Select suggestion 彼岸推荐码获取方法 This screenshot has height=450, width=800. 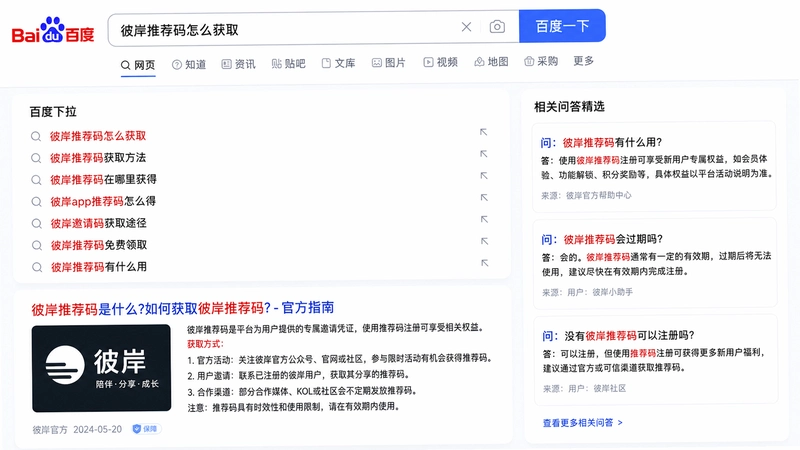click(x=98, y=158)
